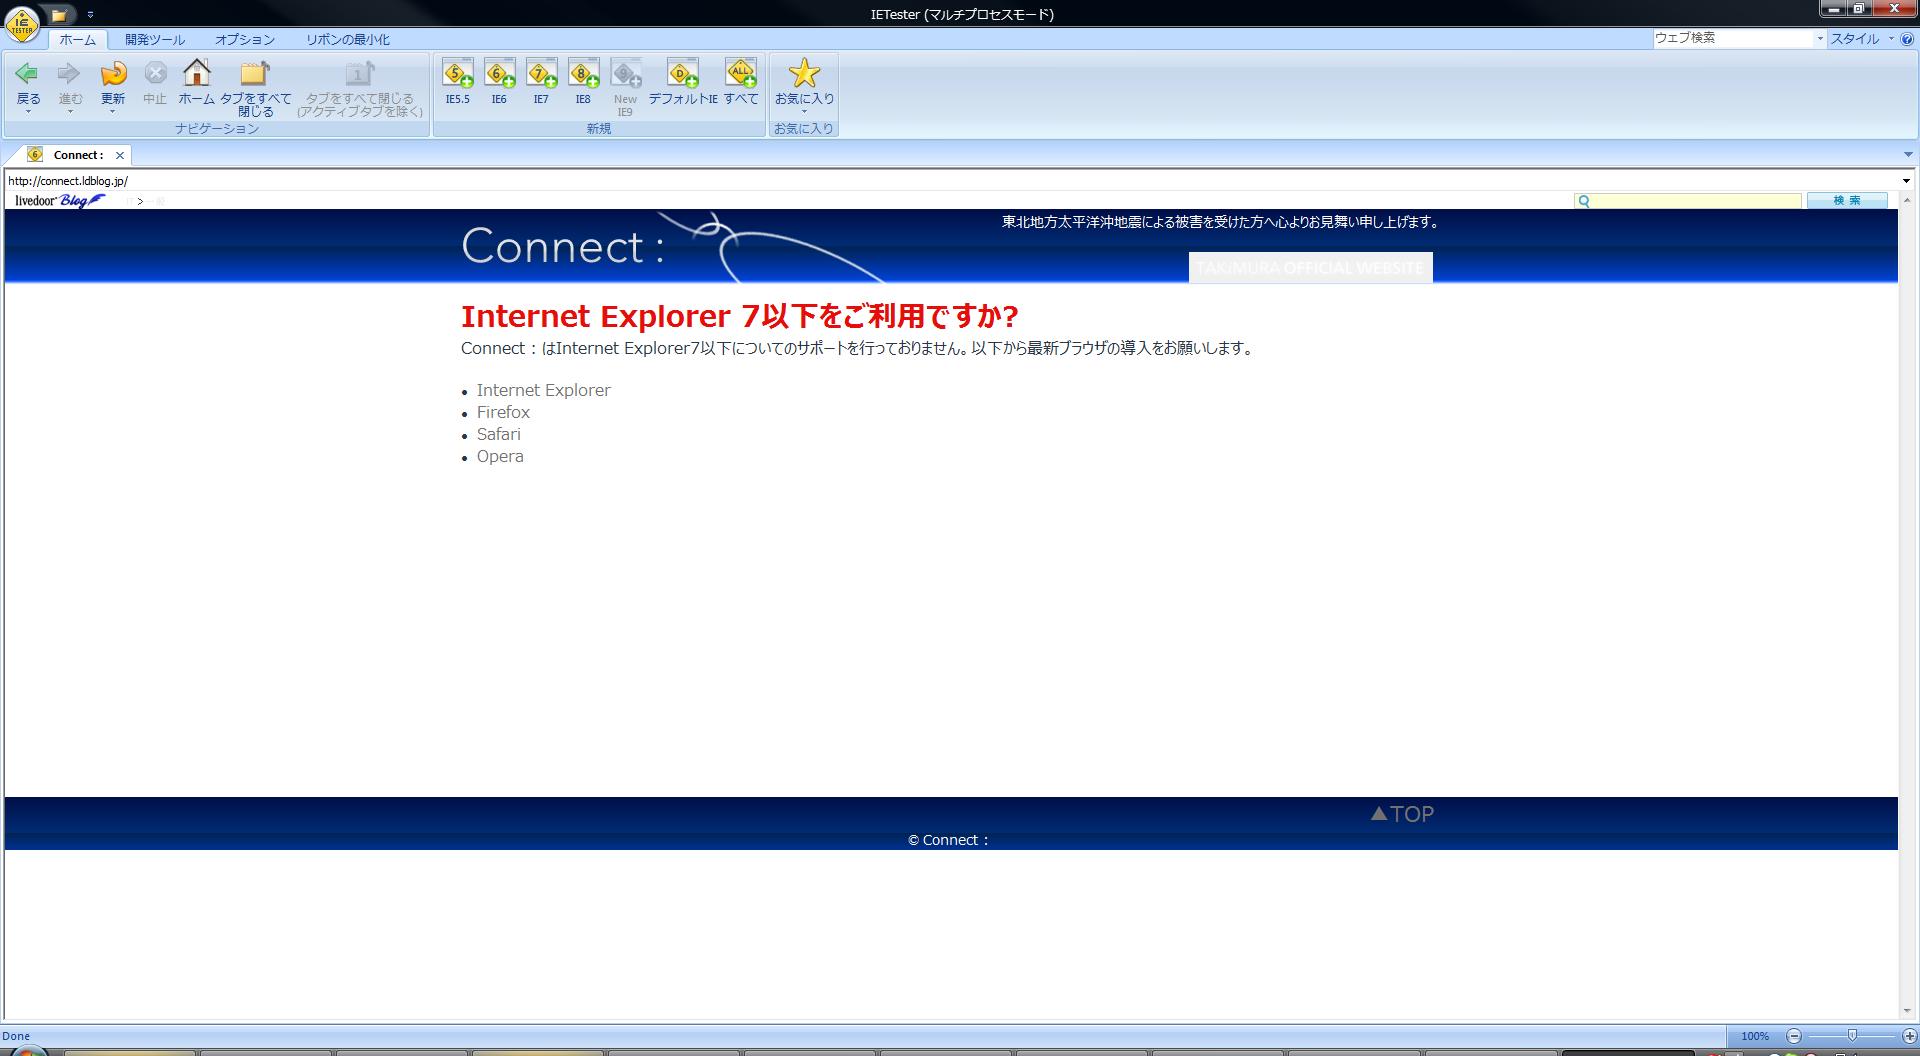
Task: Click the address bar URL field
Action: (950, 181)
